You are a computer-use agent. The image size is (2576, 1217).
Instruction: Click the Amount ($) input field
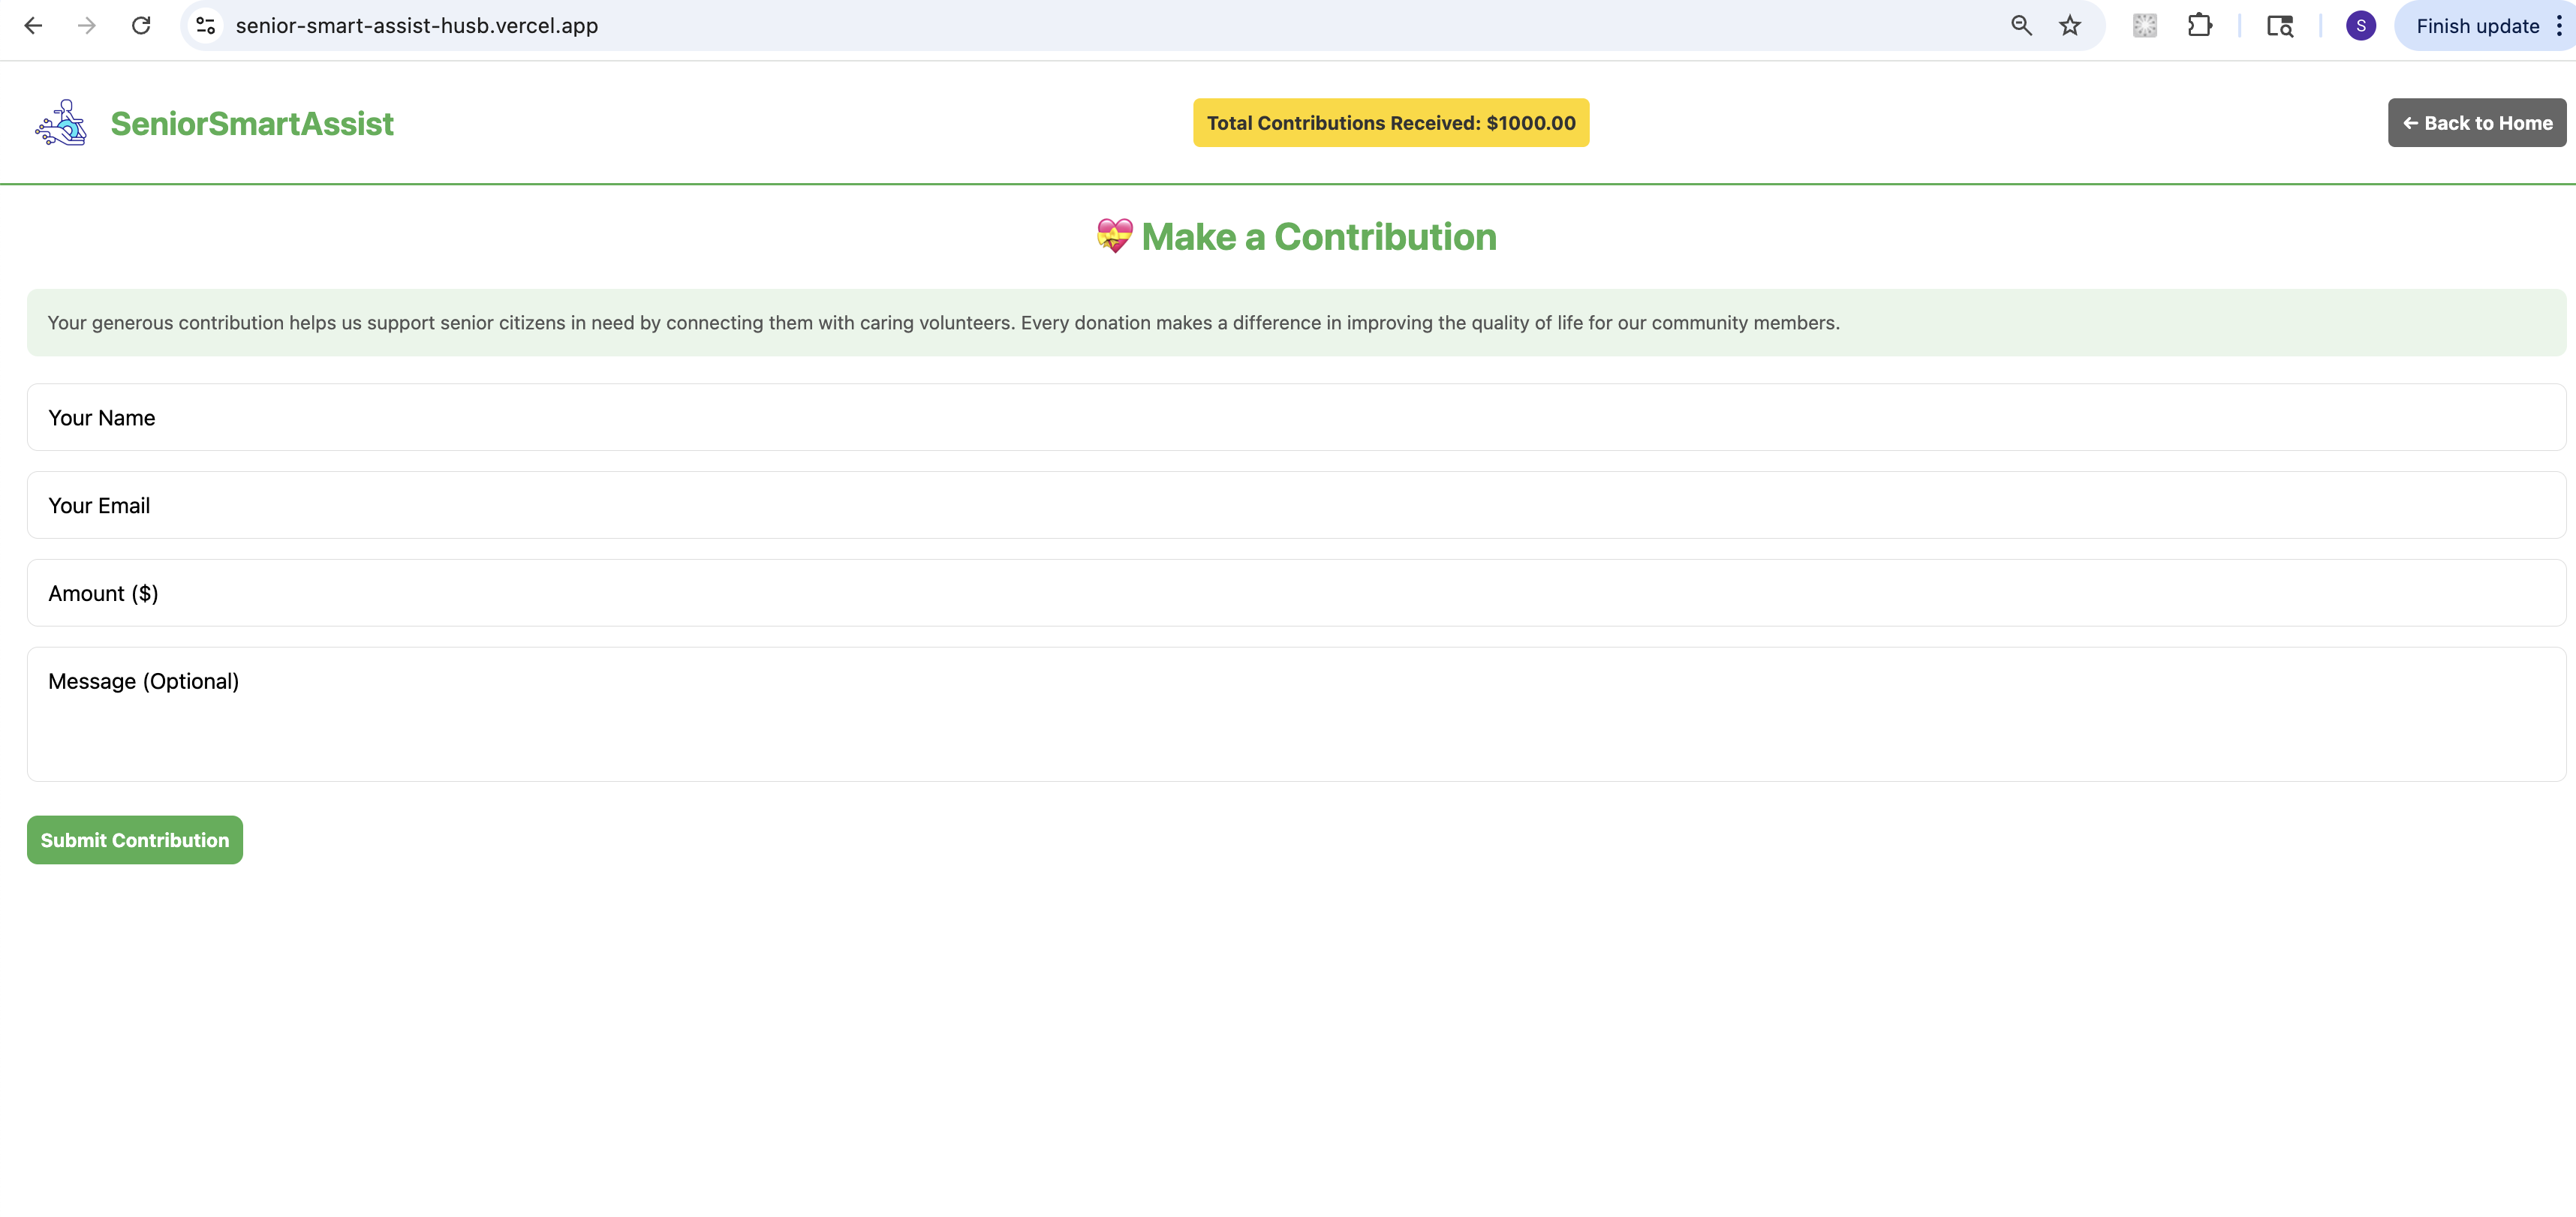[x=1296, y=594]
